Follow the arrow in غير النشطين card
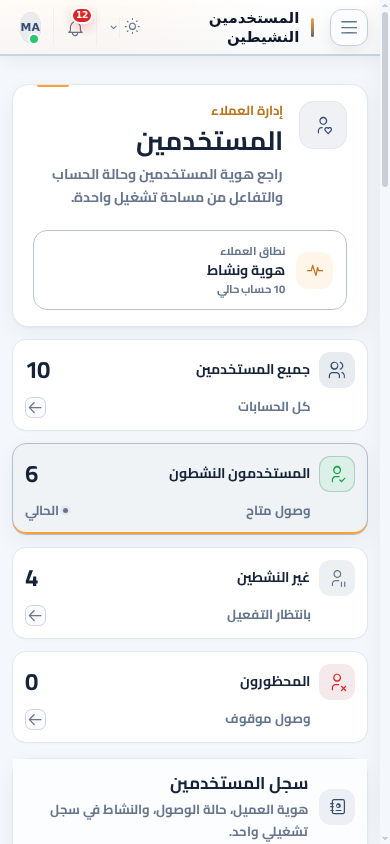The width and height of the screenshot is (390, 844). coord(36,616)
